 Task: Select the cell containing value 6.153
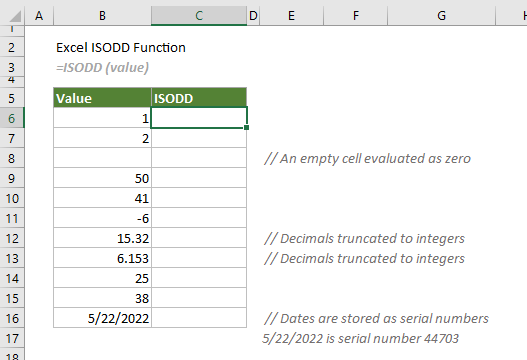coord(103,258)
